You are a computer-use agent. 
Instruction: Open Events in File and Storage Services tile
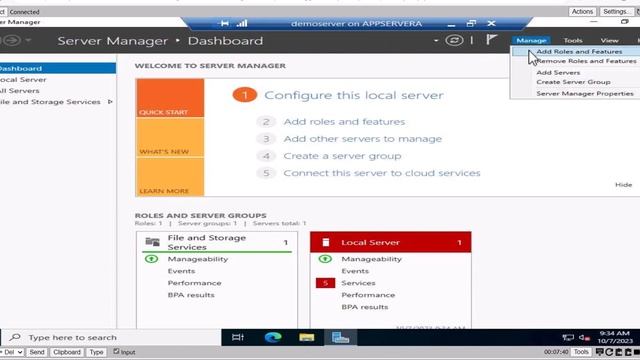(181, 271)
